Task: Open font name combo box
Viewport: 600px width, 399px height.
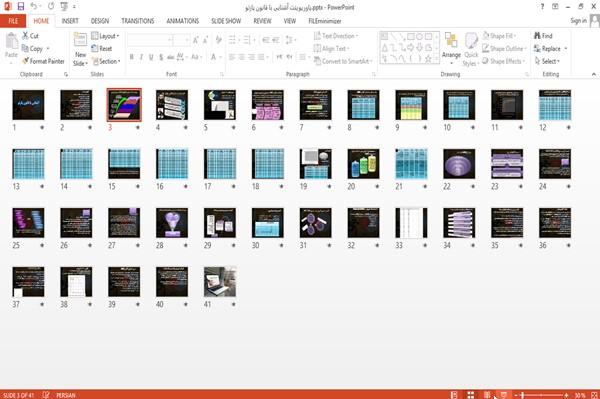Action: 149,40
